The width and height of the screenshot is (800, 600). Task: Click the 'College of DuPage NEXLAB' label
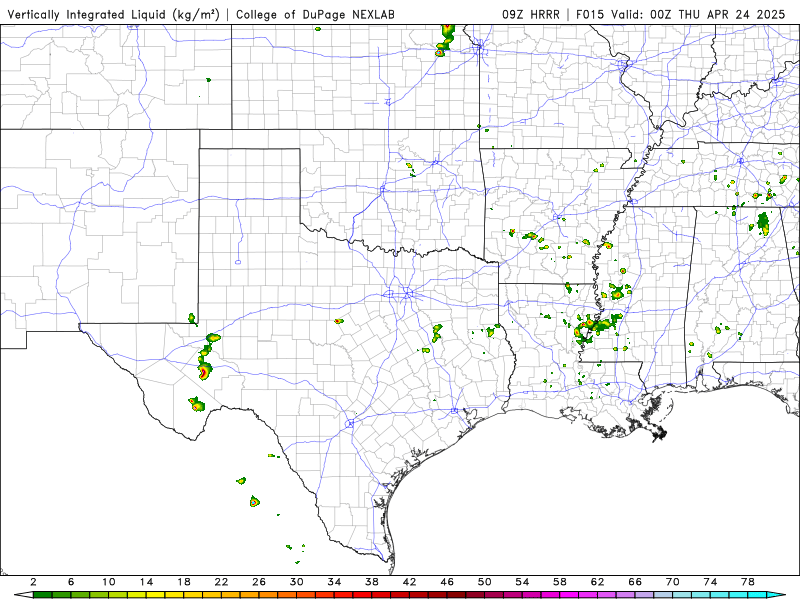[315, 15]
